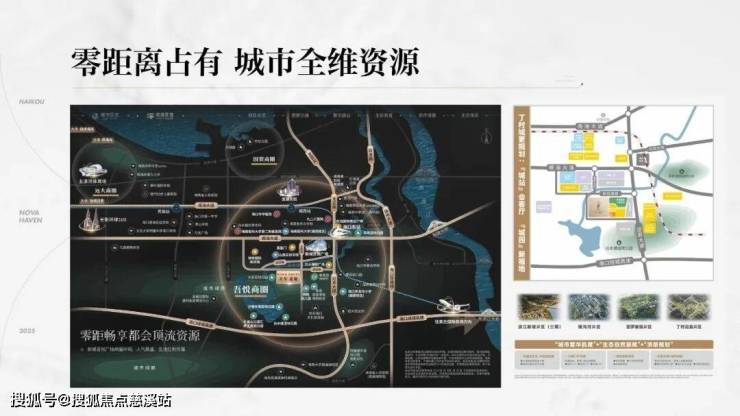Select the blue lake on planning map
This screenshot has width=740, height=416.
coord(582,238)
